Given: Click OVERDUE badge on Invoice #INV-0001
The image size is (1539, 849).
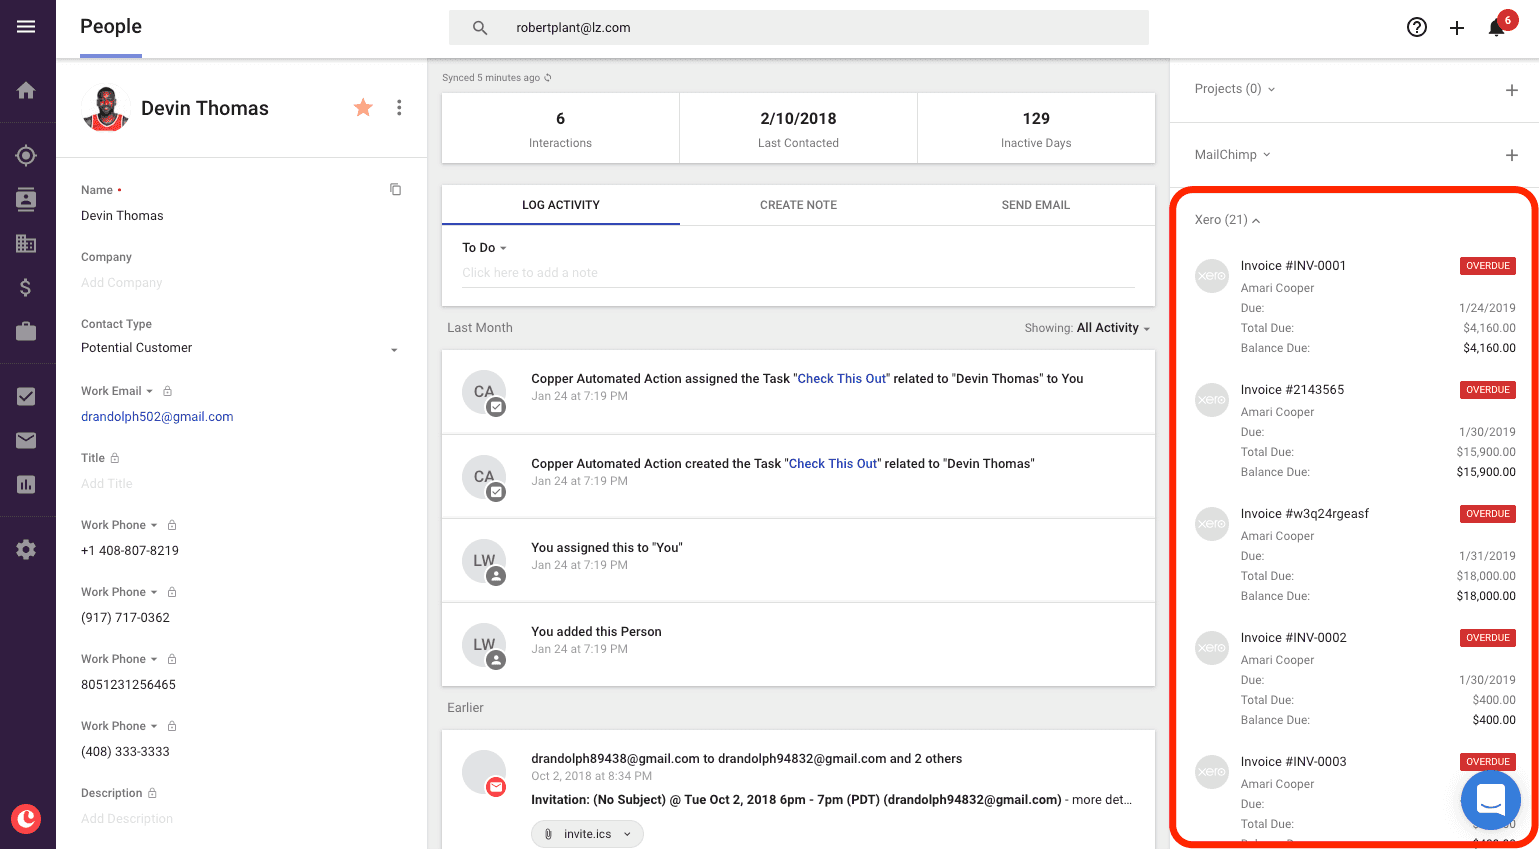Looking at the screenshot, I should click(x=1488, y=266).
